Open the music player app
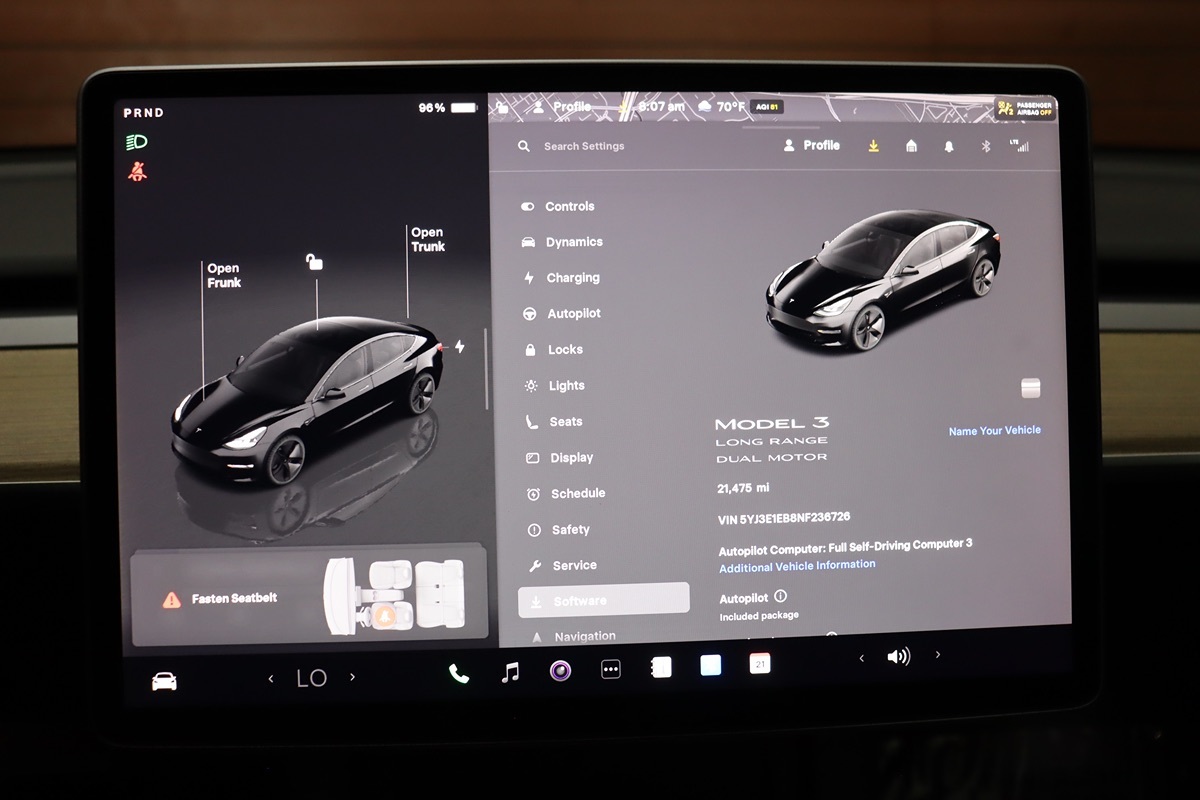This screenshot has height=800, width=1200. coord(510,672)
